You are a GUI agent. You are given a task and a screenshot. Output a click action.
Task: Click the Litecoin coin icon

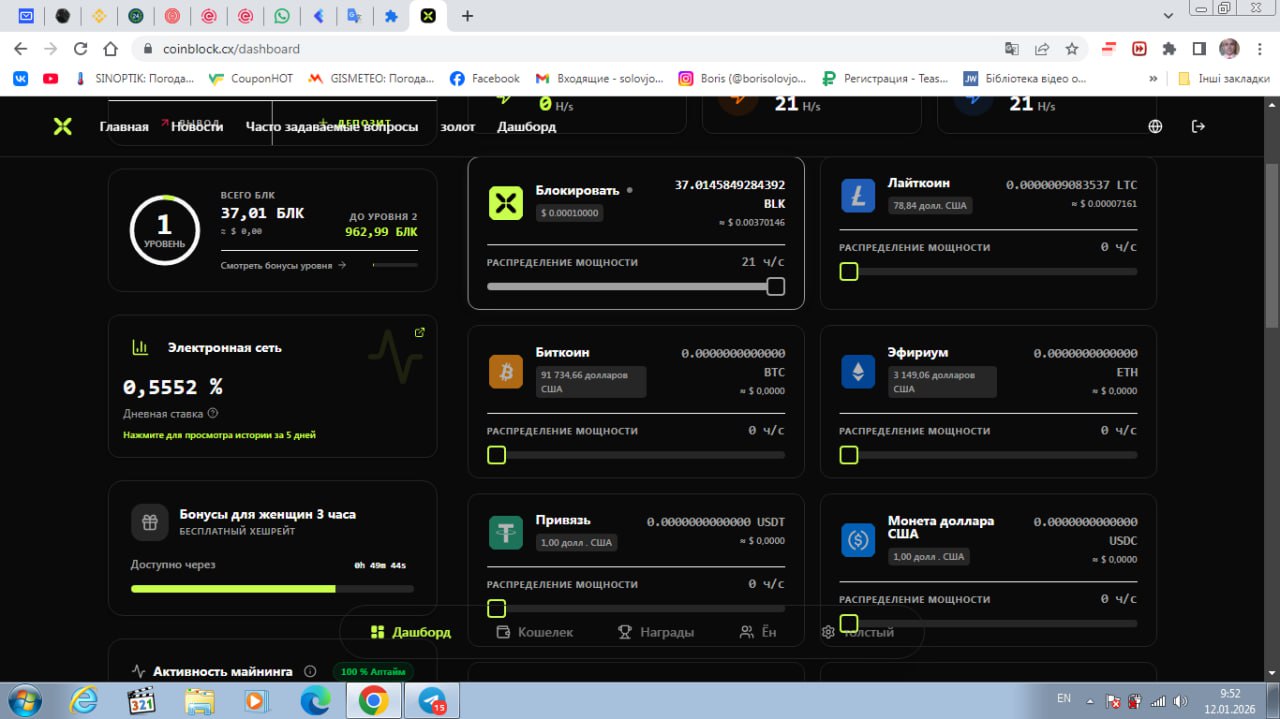point(858,196)
